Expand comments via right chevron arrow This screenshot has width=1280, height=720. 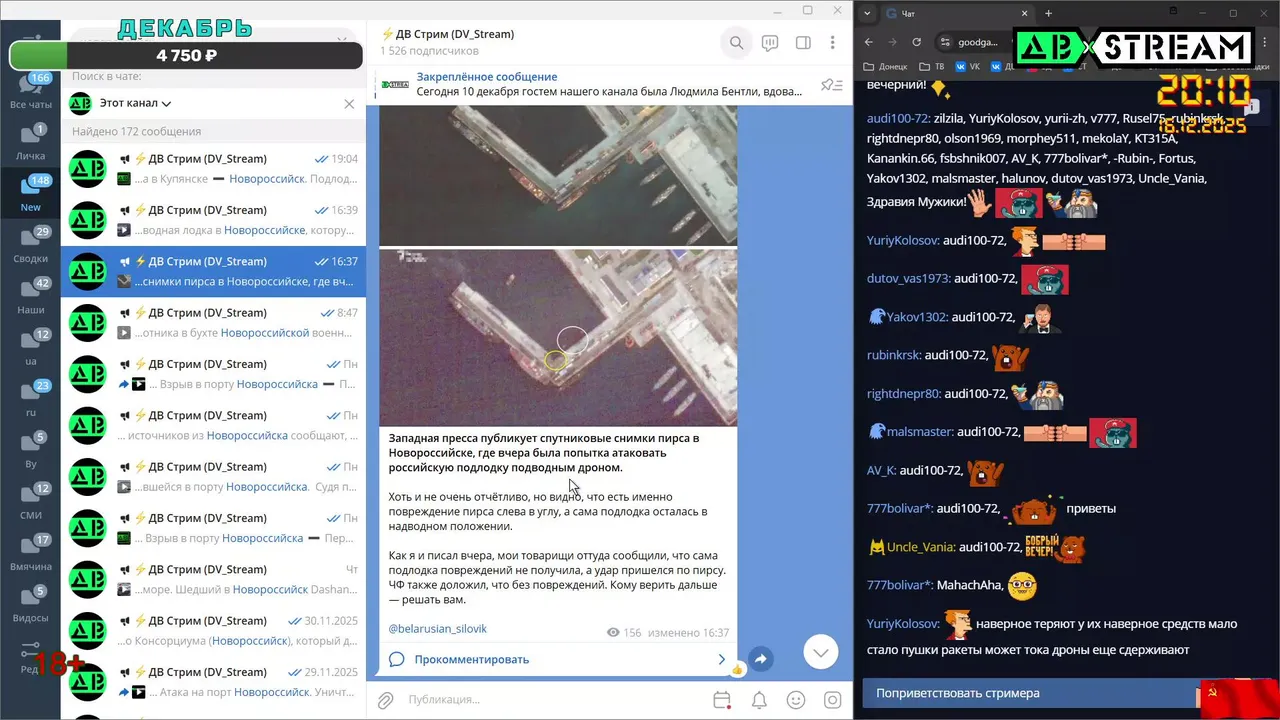pos(722,659)
